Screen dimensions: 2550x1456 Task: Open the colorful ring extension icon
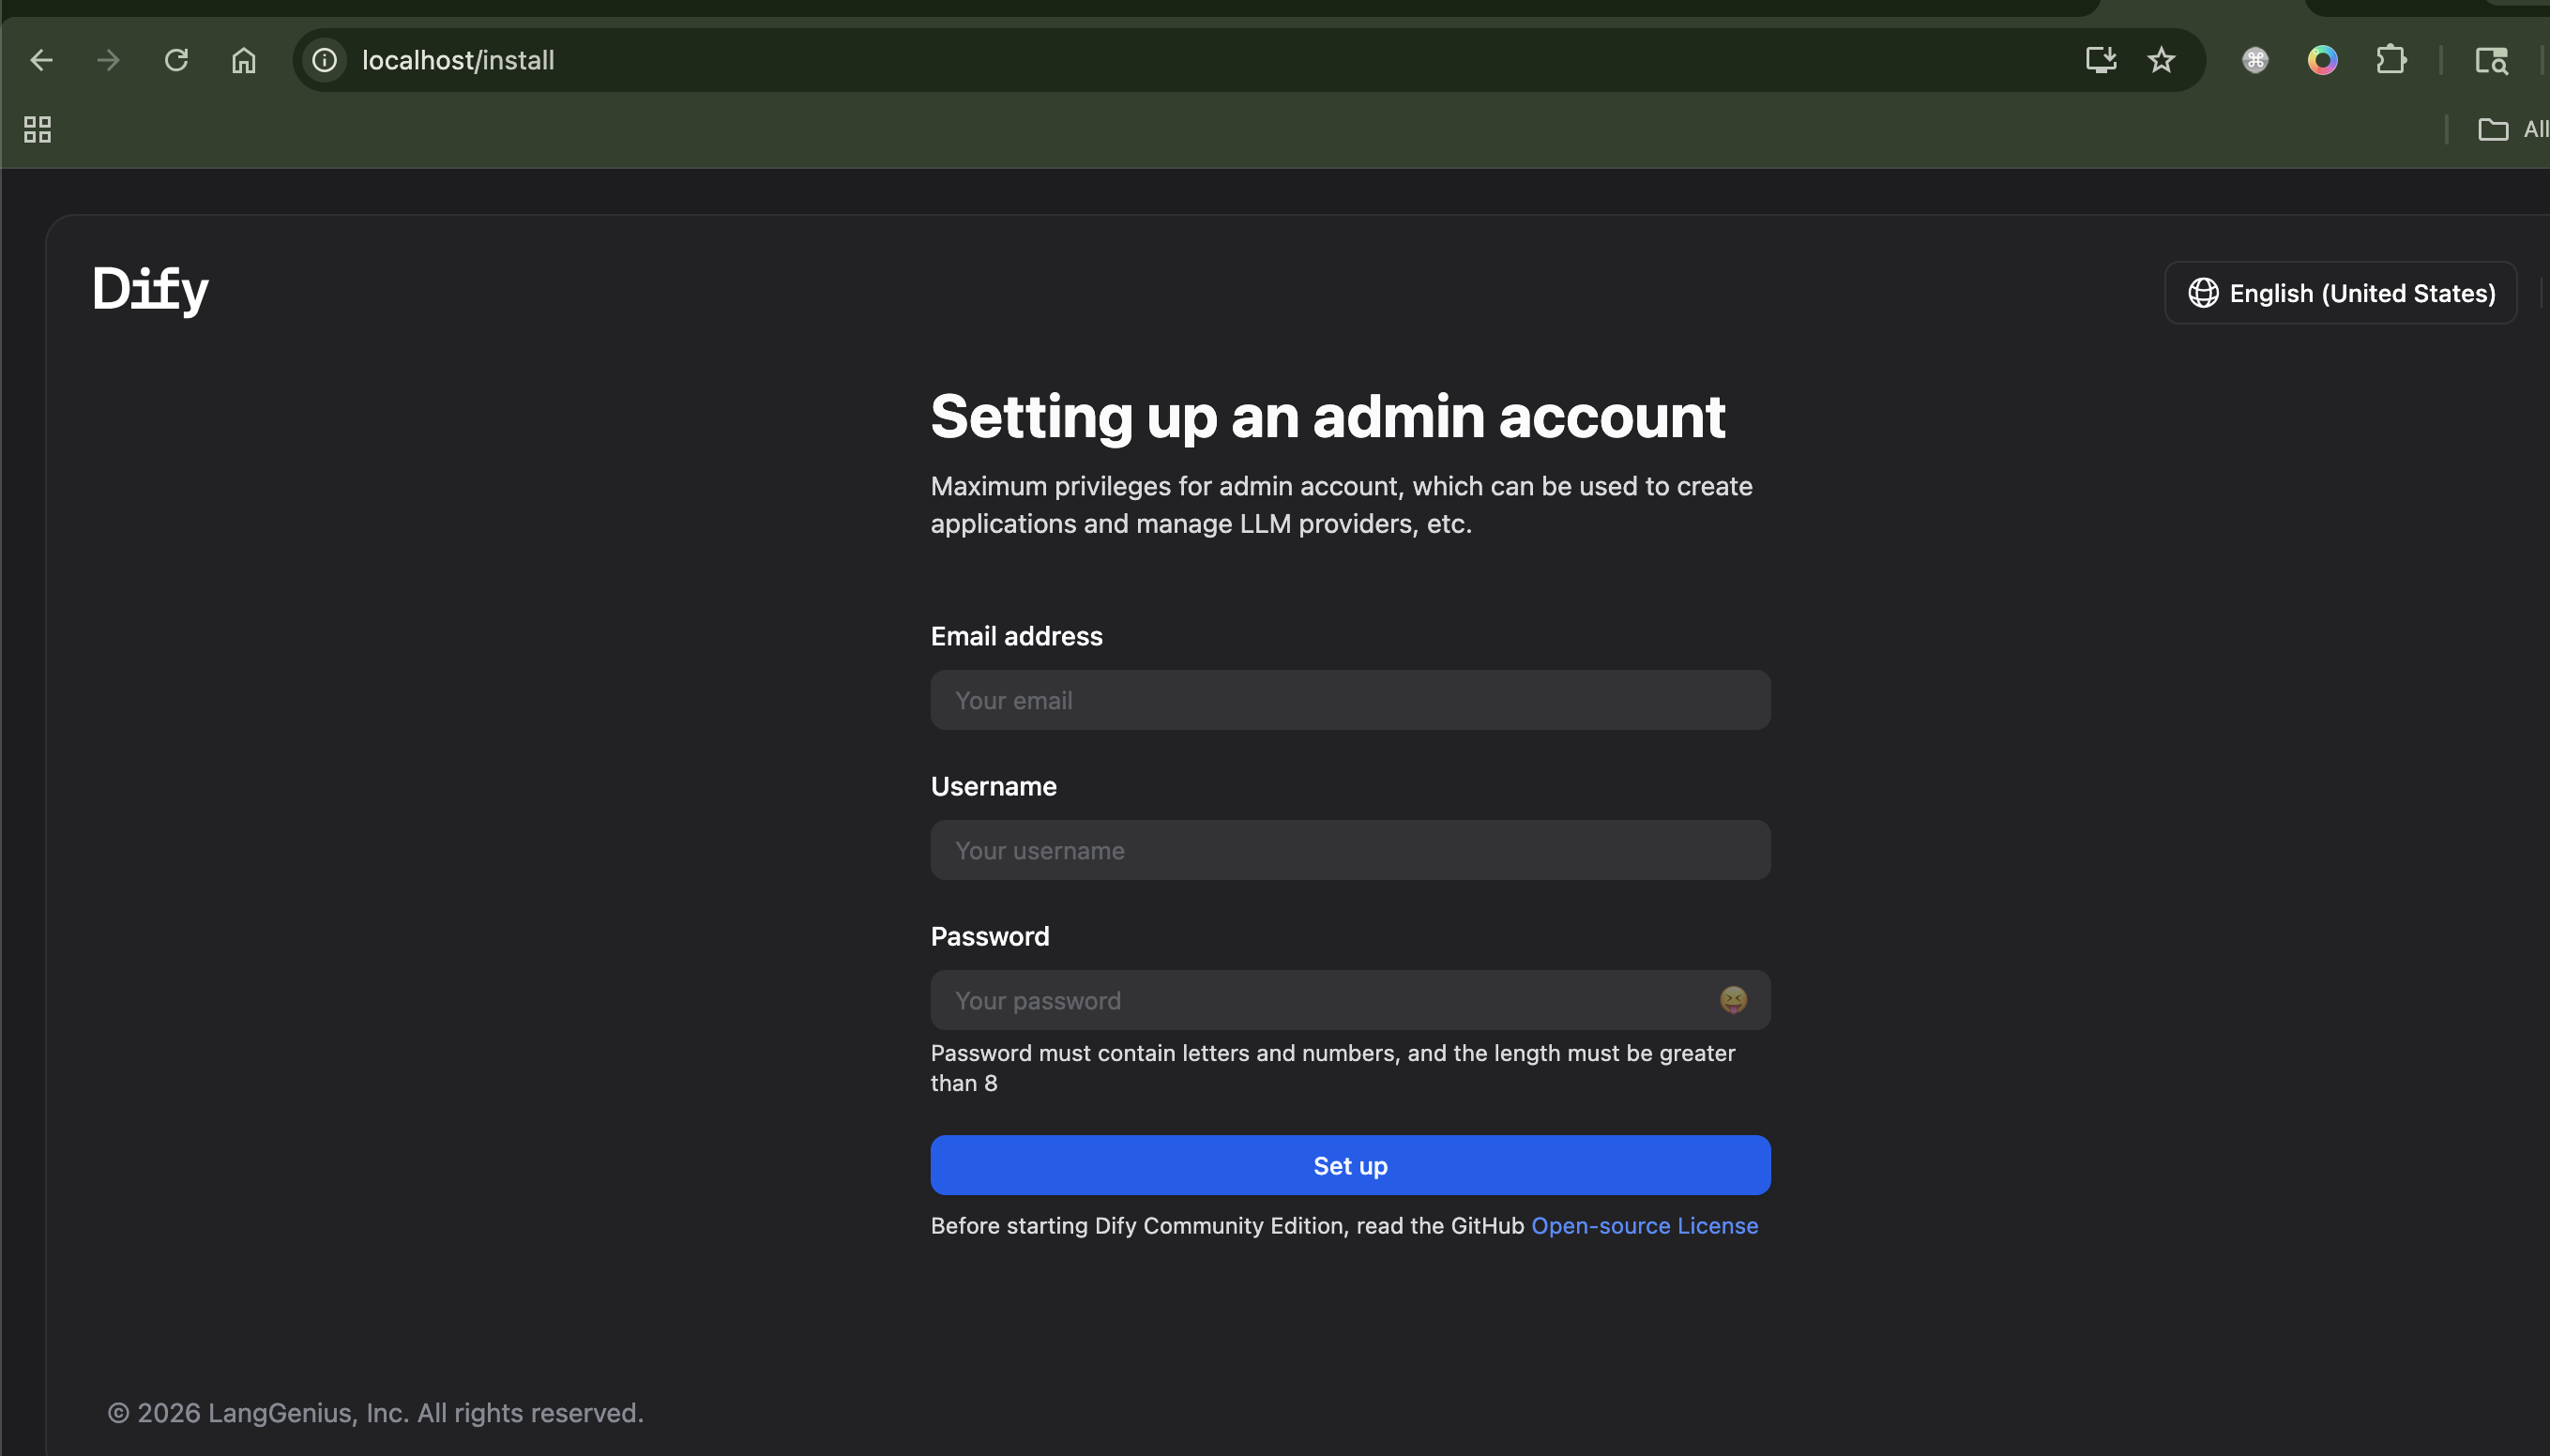click(x=2322, y=60)
